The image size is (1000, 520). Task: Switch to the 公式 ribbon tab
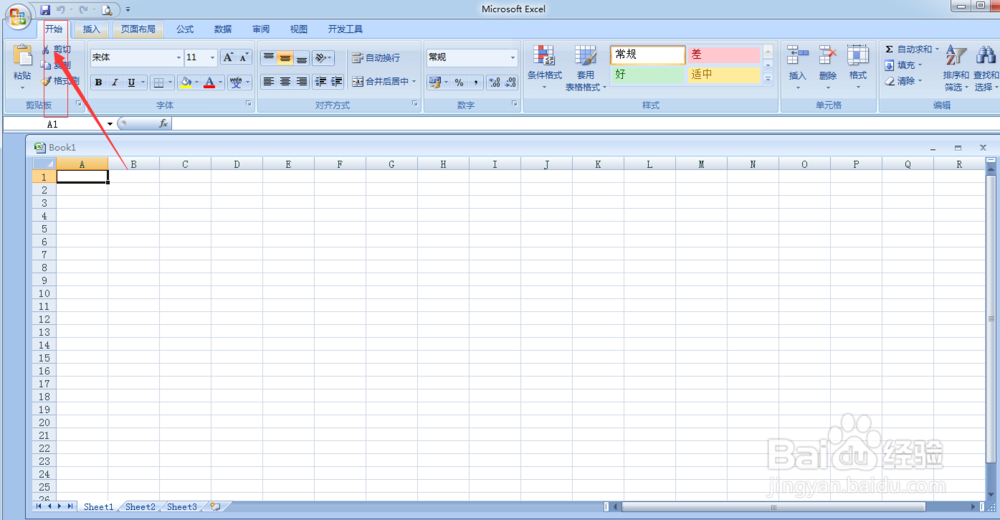[185, 29]
